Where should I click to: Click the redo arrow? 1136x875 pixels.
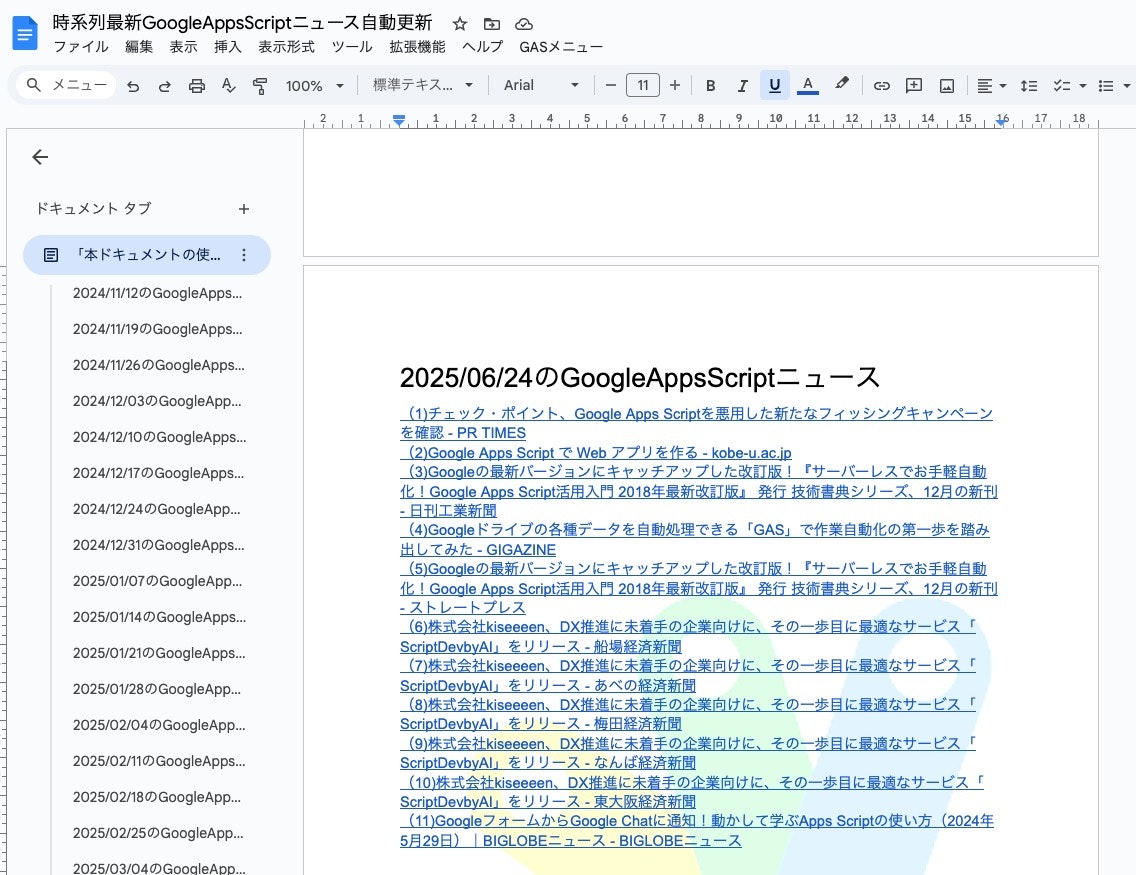164,85
